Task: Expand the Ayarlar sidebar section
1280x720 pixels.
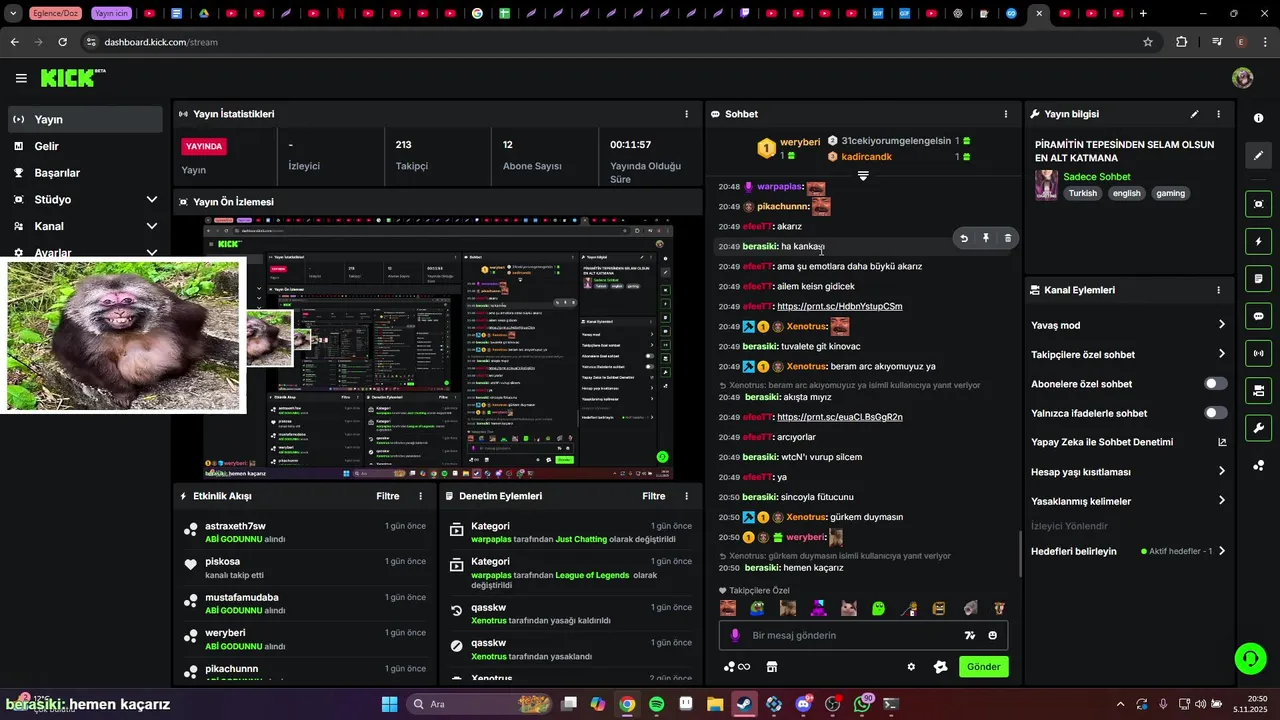Action: click(152, 253)
